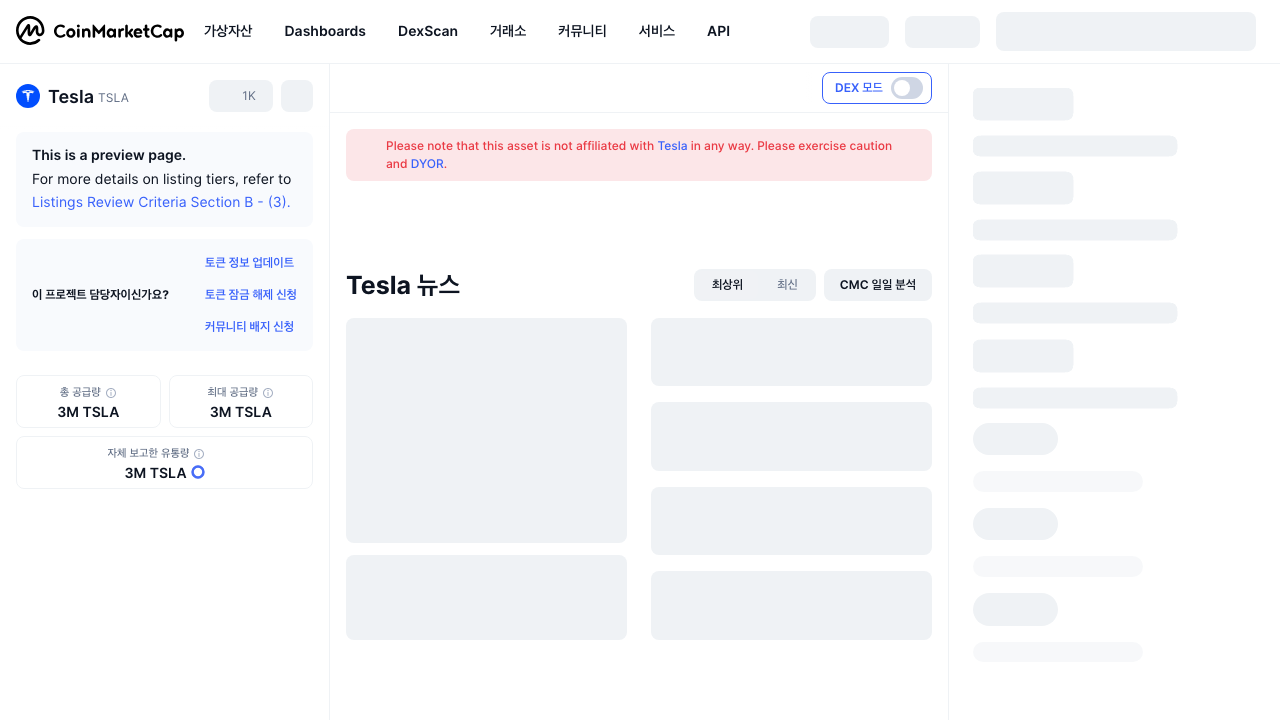Click the 토큰 정보 업데이트 link
This screenshot has width=1280, height=720.
249,263
